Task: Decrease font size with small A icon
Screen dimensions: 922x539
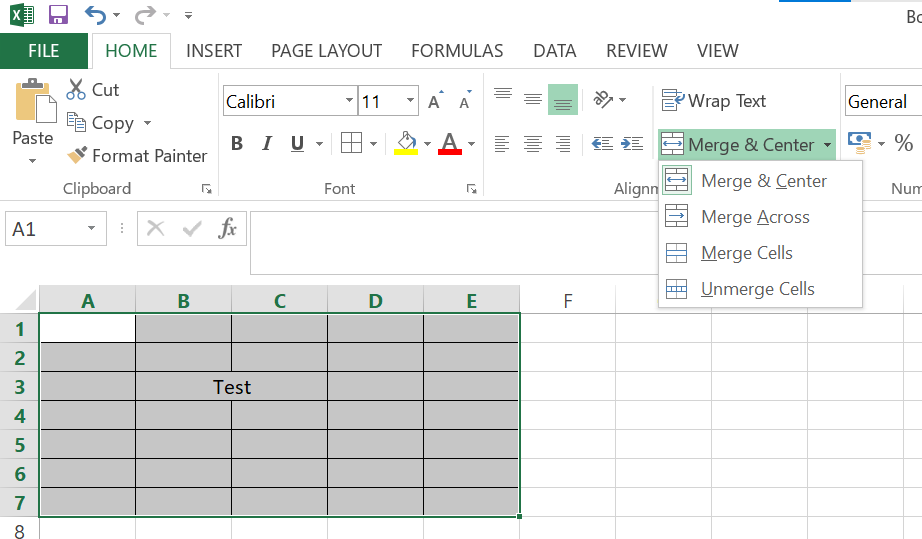Action: 466,101
